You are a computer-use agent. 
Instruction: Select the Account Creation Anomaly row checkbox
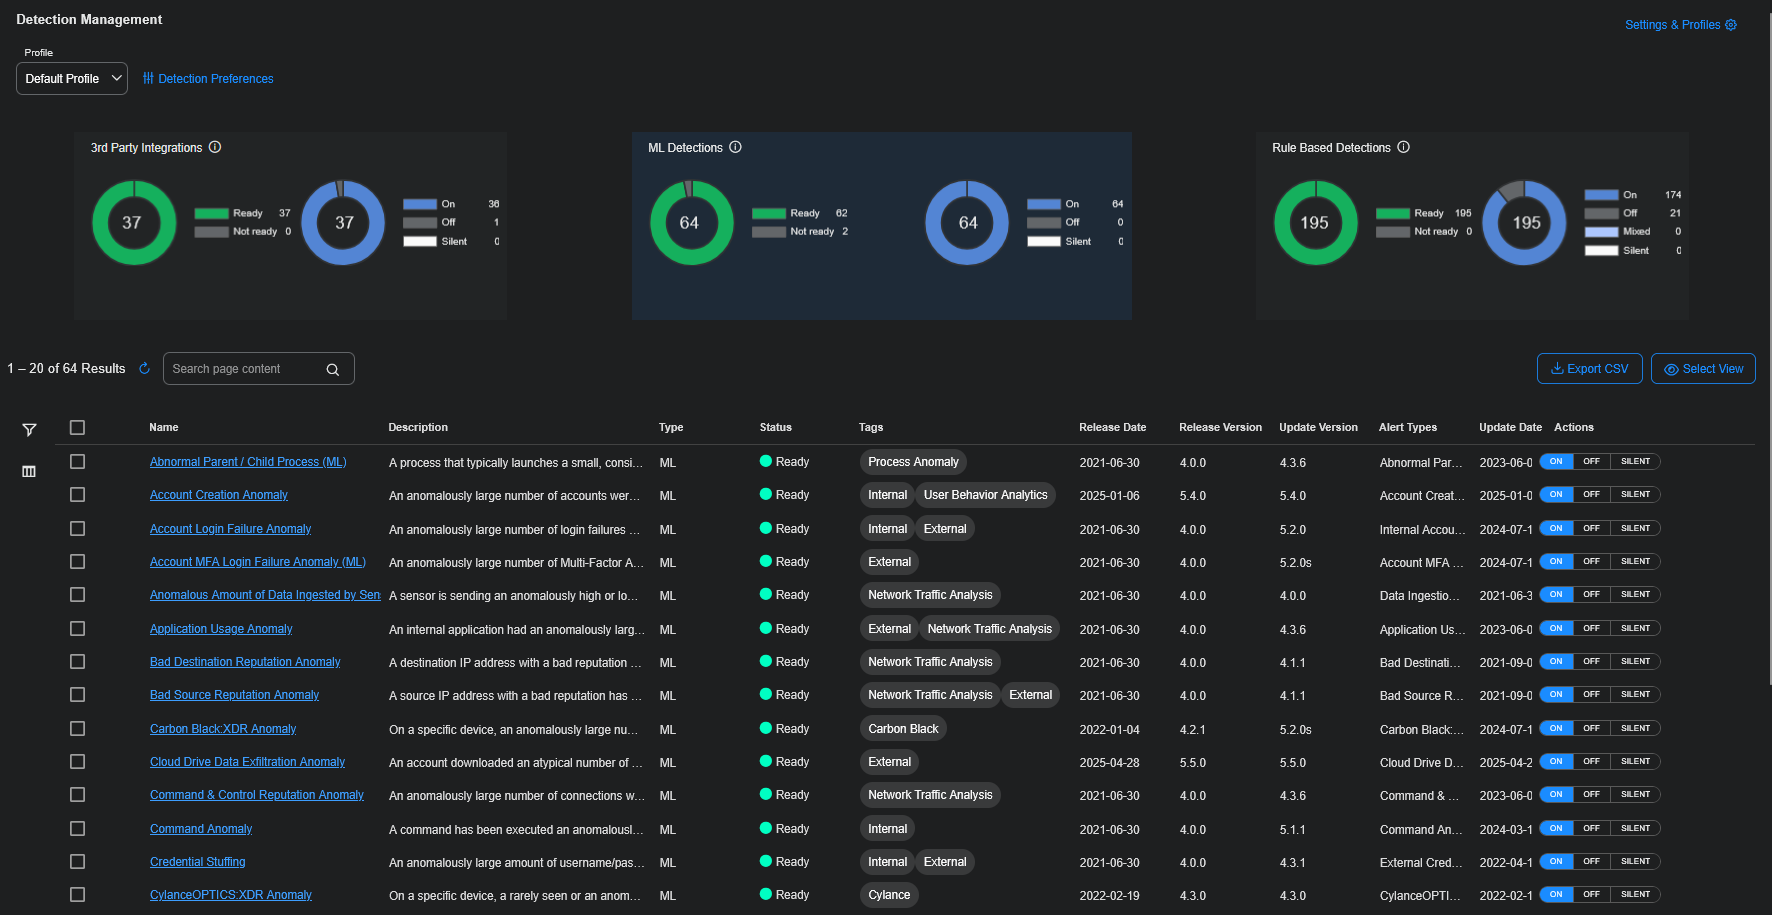coord(77,495)
